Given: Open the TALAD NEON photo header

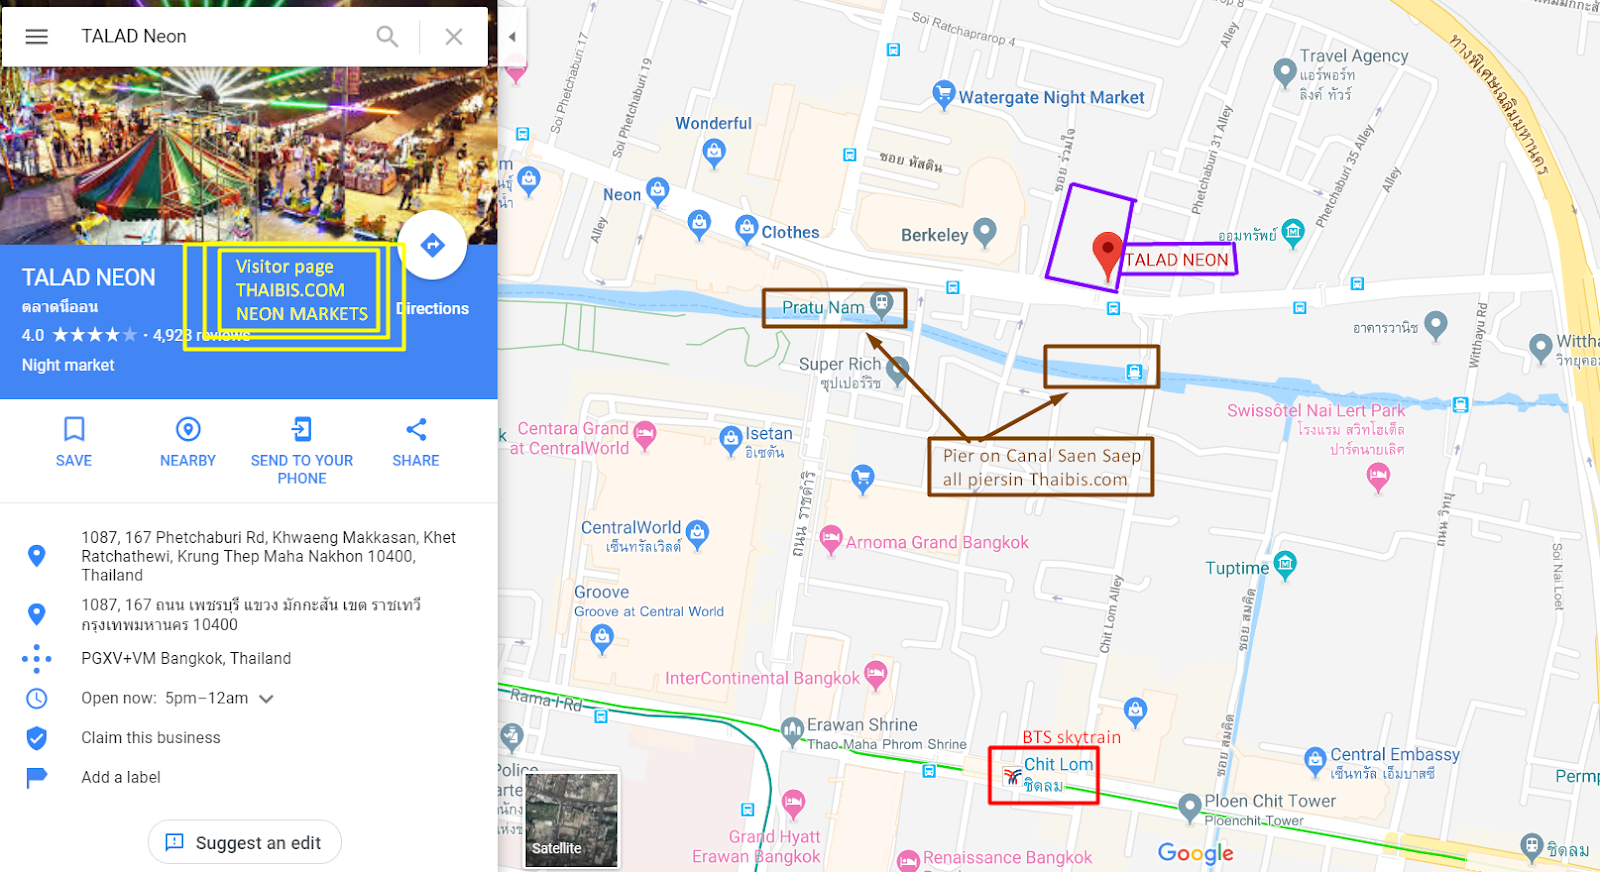Looking at the screenshot, I should pyautogui.click(x=249, y=155).
